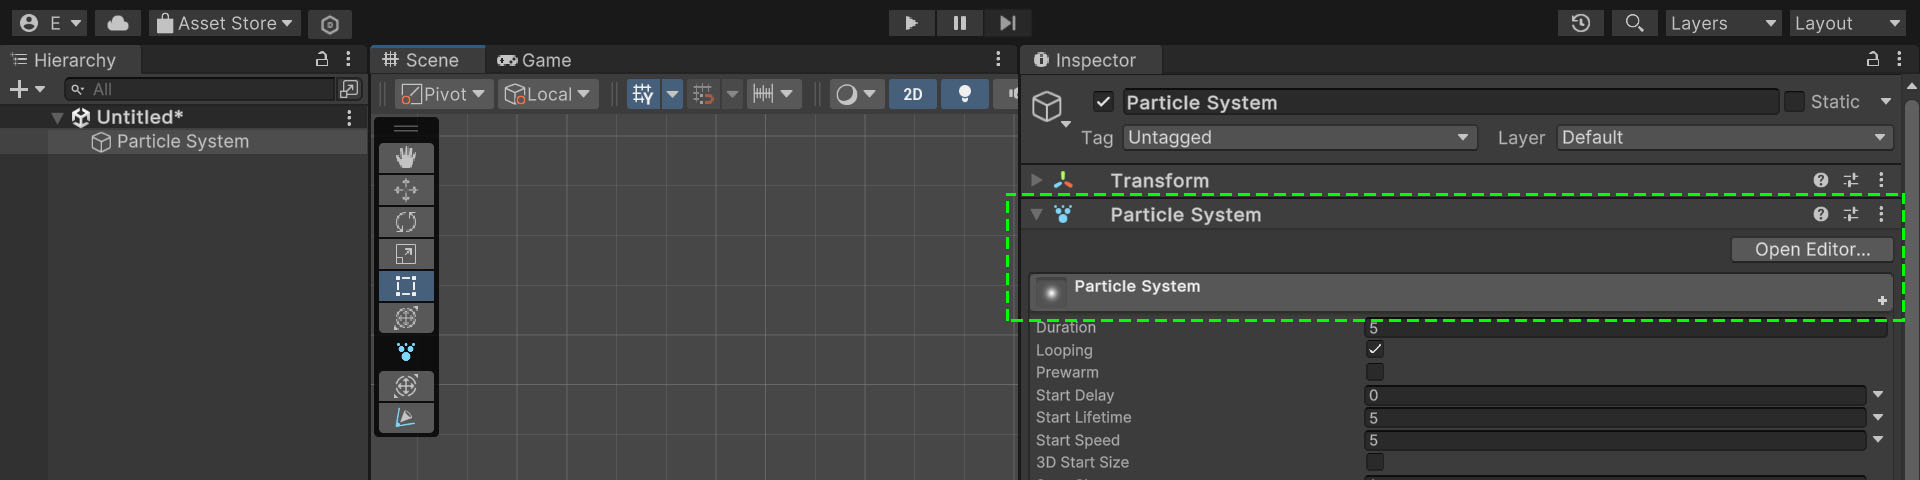Viewport: 1920px width, 480px height.
Task: Open the Undo History icon
Action: (1581, 23)
